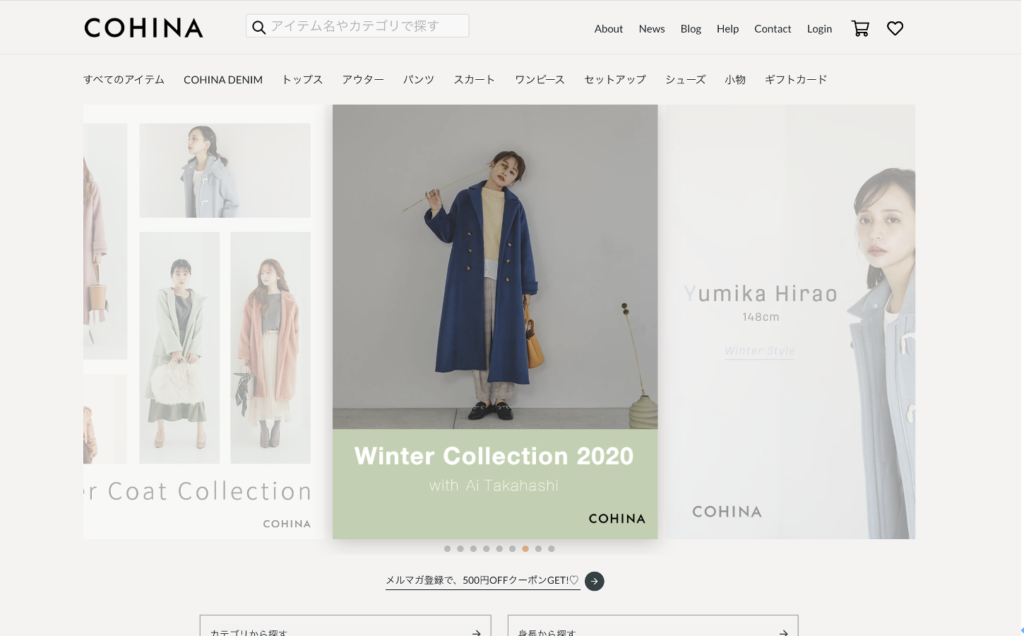Follow the メルマガ登録 500円OFF coupon link
Screen dimensions: 1024x636
click(x=482, y=580)
